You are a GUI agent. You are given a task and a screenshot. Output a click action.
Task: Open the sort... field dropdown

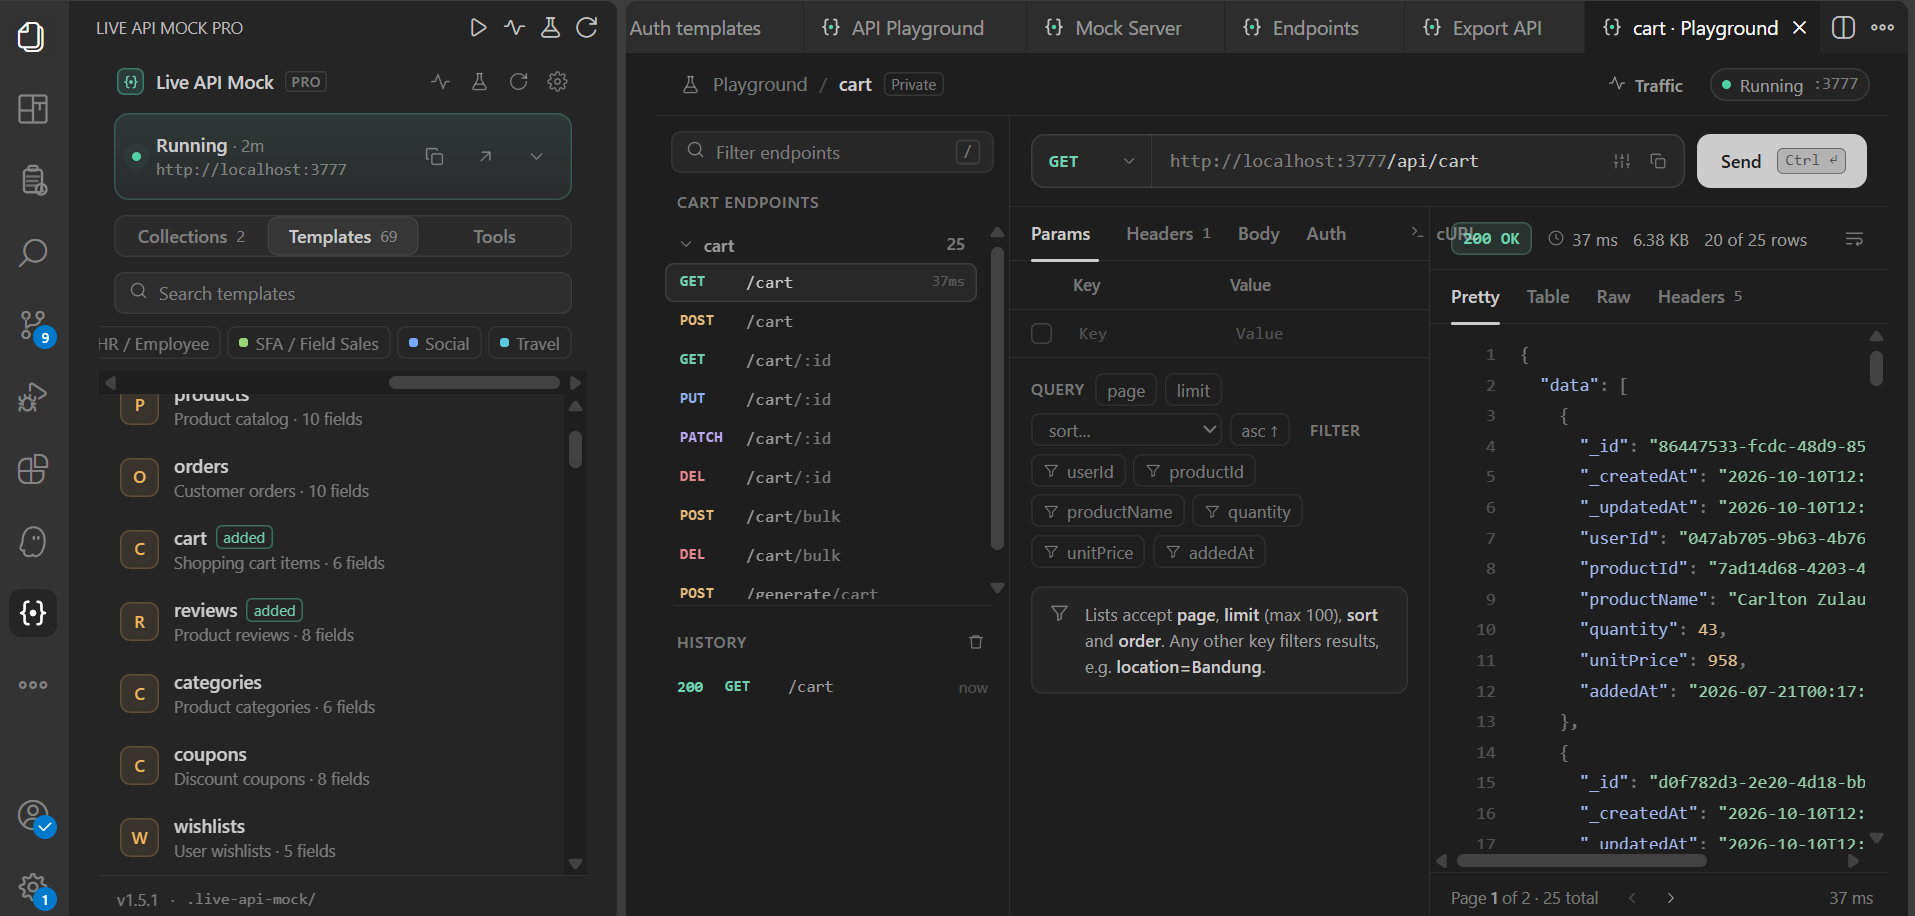(x=1126, y=431)
